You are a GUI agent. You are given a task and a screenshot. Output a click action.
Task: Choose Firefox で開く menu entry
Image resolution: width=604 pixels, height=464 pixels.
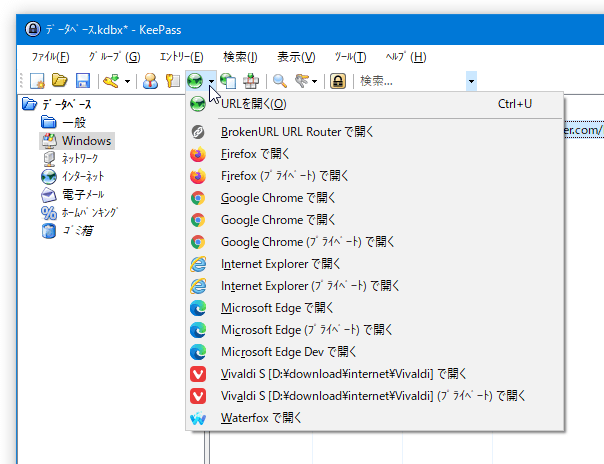(x=374, y=154)
